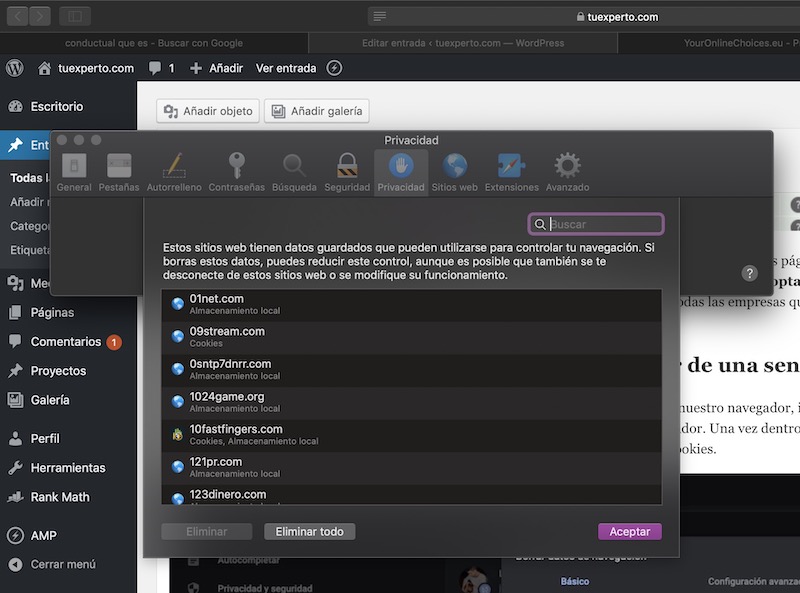Open Comentarios in the WordPress sidebar

click(65, 342)
